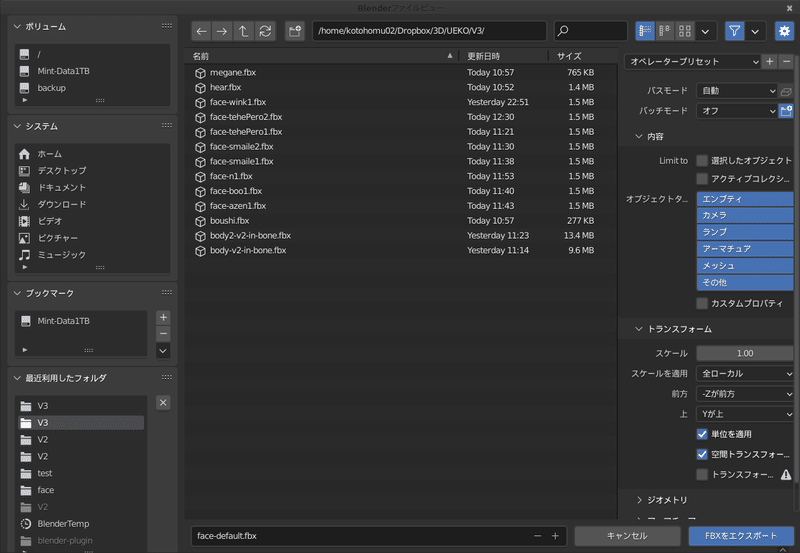The width and height of the screenshot is (800, 553).
Task: Switch to vertical list display mode
Action: 645,31
